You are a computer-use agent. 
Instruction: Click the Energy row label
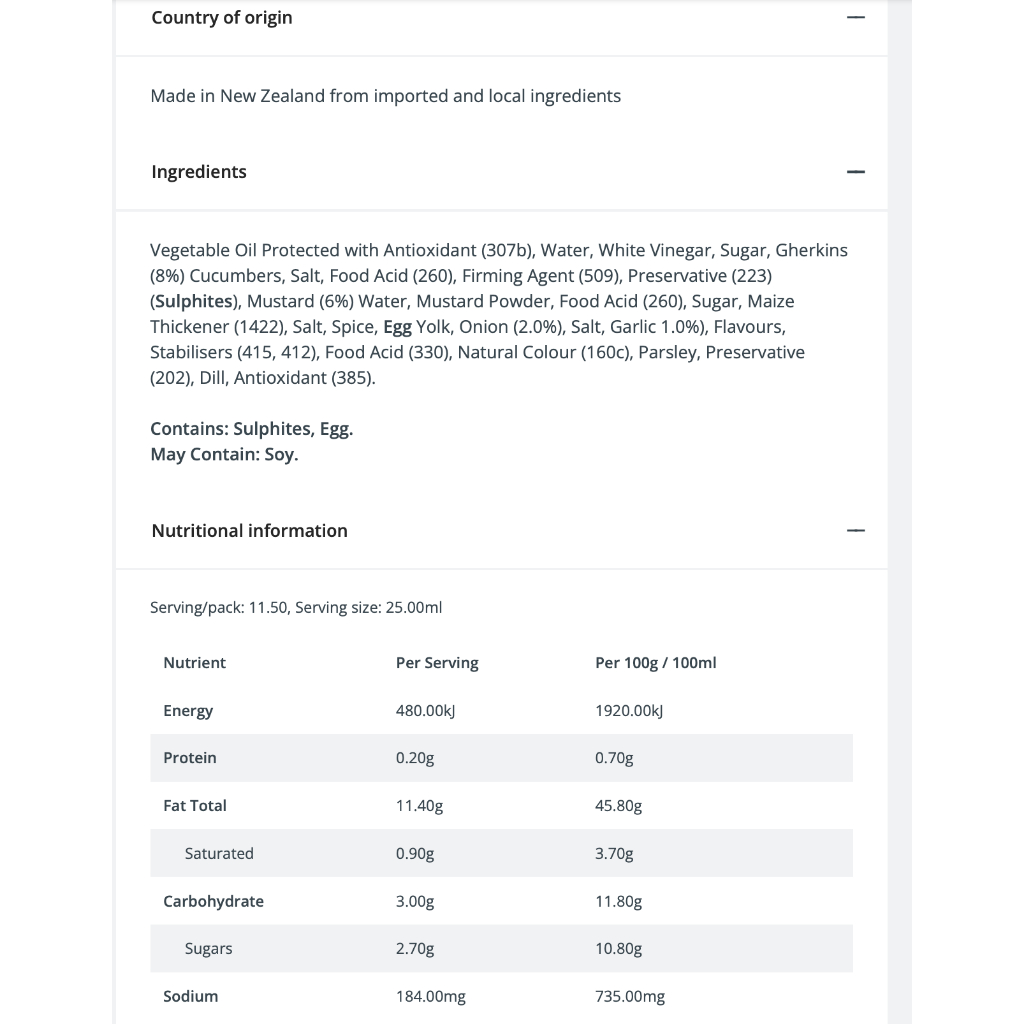[x=188, y=711]
